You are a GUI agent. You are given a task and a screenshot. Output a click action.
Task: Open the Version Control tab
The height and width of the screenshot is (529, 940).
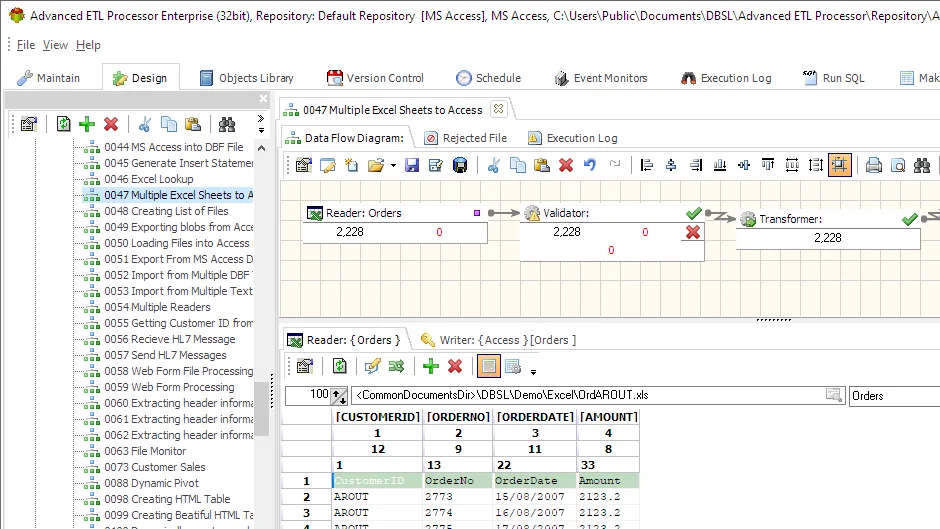tap(375, 78)
